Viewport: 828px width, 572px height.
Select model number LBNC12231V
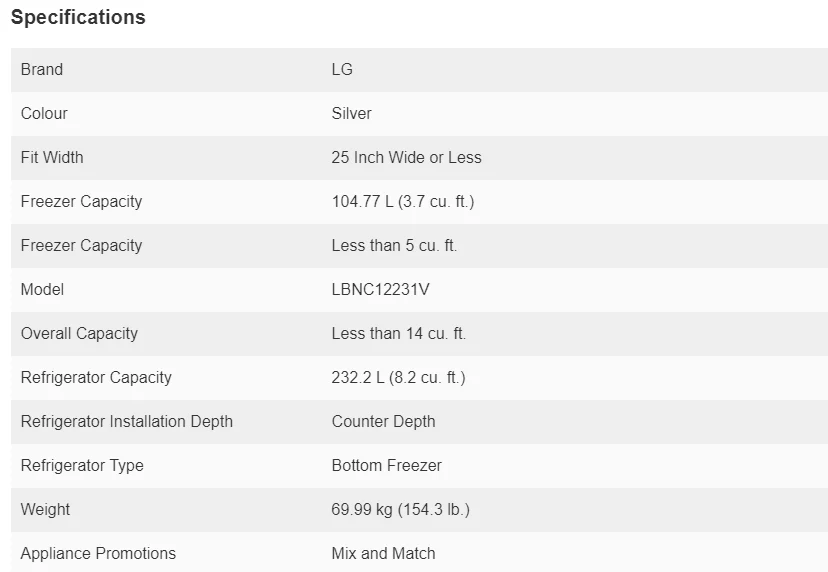(x=380, y=290)
